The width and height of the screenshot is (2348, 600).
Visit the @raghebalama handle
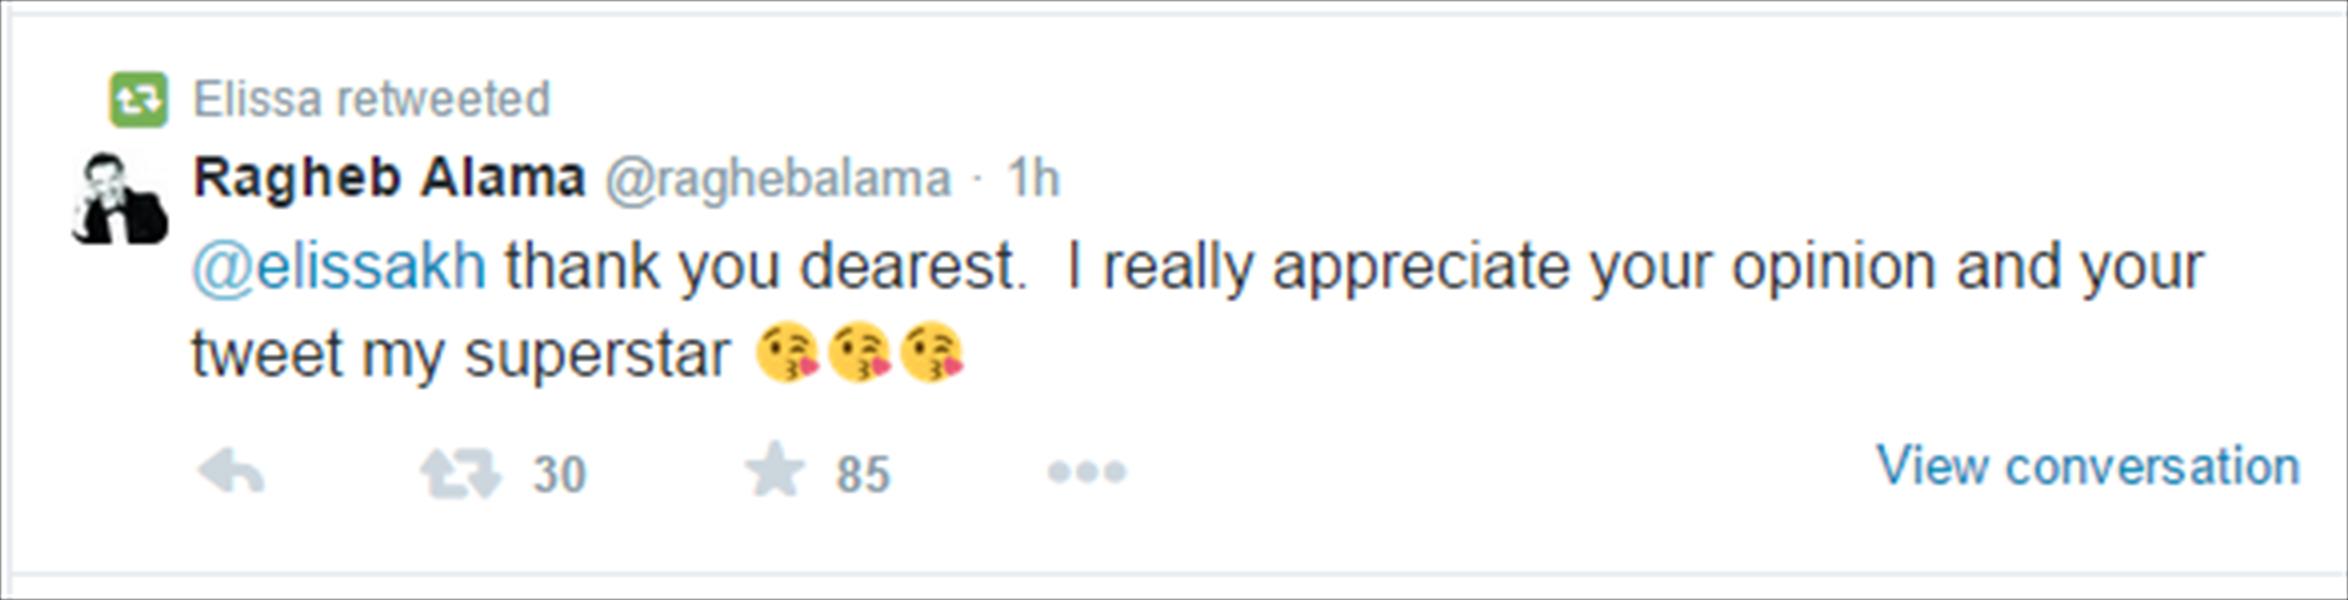pos(777,180)
